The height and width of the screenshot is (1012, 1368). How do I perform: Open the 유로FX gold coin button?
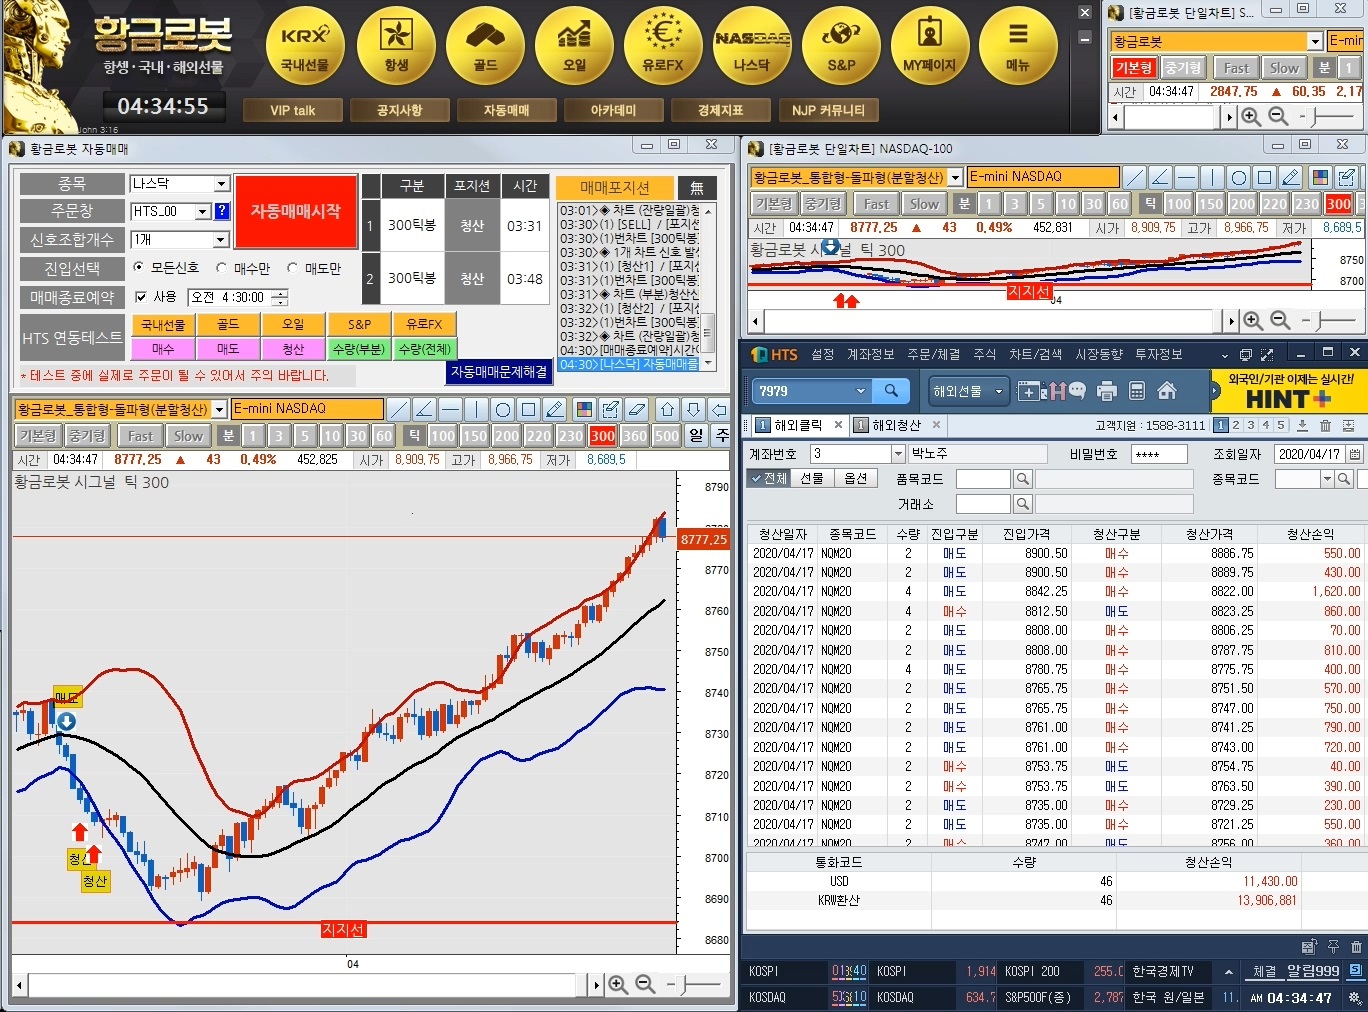663,44
